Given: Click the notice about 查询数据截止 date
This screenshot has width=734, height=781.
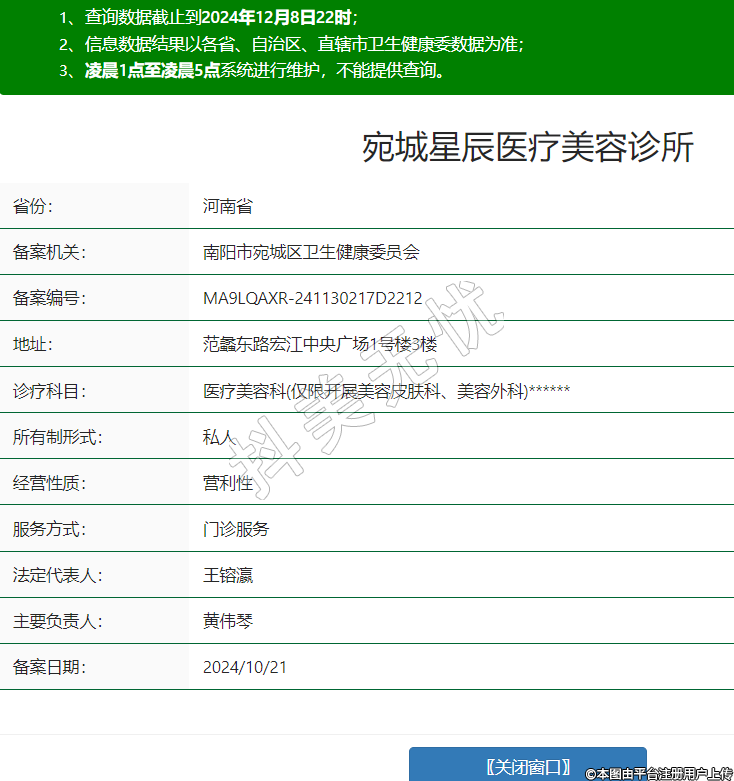Looking at the screenshot, I should click(207, 17).
